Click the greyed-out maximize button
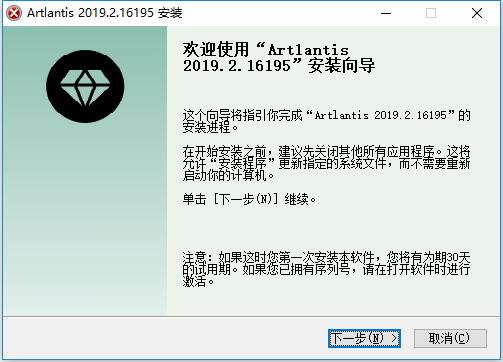 [431, 13]
